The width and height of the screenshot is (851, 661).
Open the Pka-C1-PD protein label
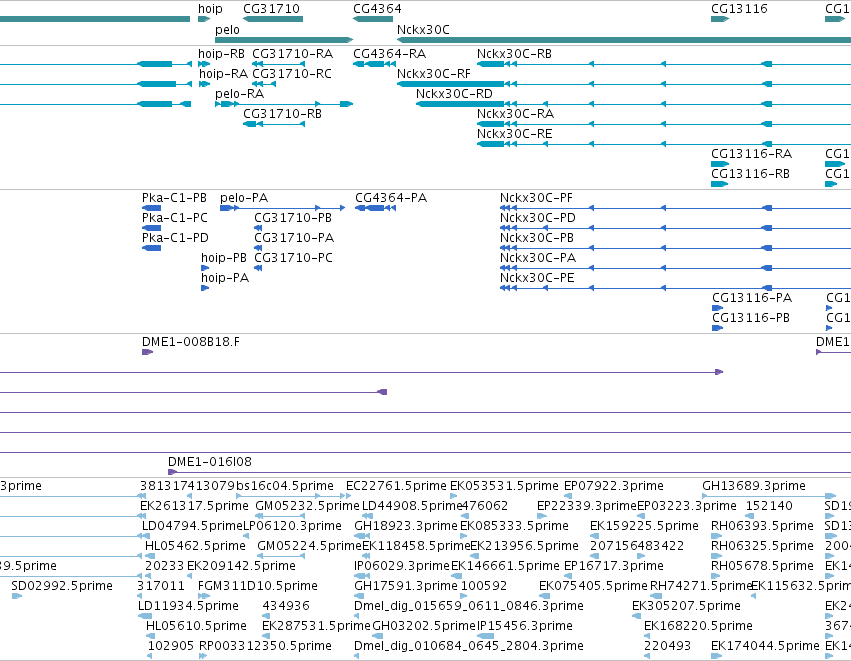[175, 238]
